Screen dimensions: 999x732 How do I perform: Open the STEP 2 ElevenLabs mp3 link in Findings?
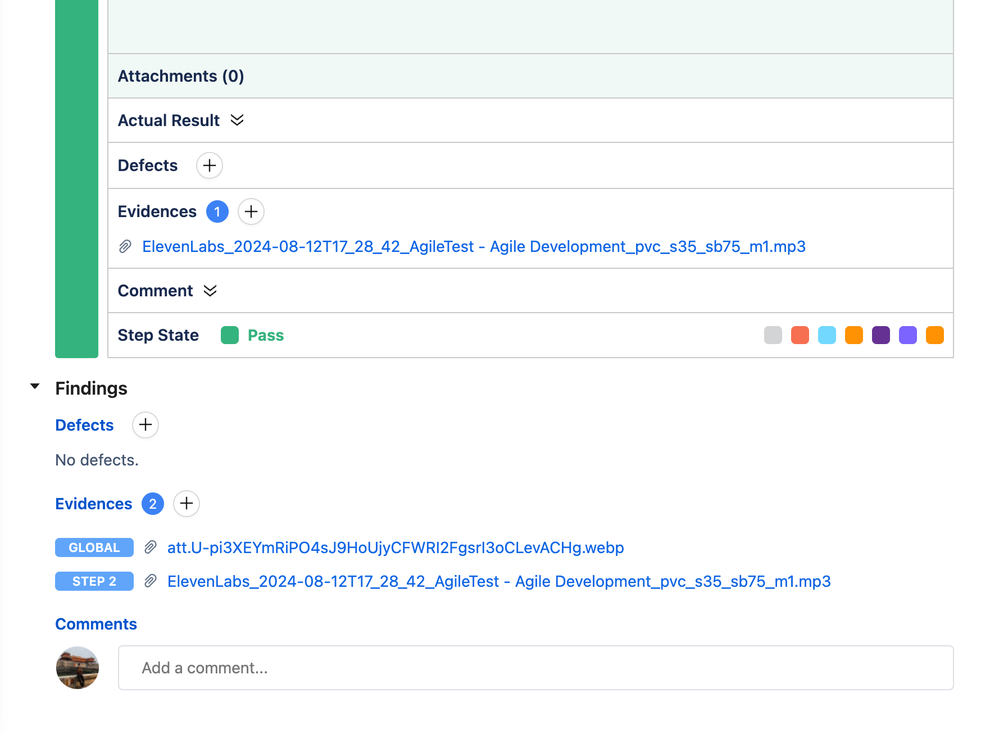(x=499, y=581)
